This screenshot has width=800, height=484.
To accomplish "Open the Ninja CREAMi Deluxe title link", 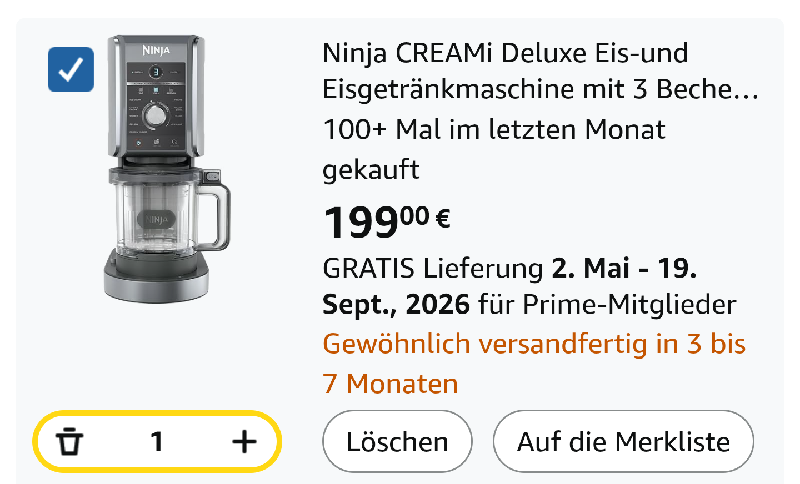I will 505,52.
